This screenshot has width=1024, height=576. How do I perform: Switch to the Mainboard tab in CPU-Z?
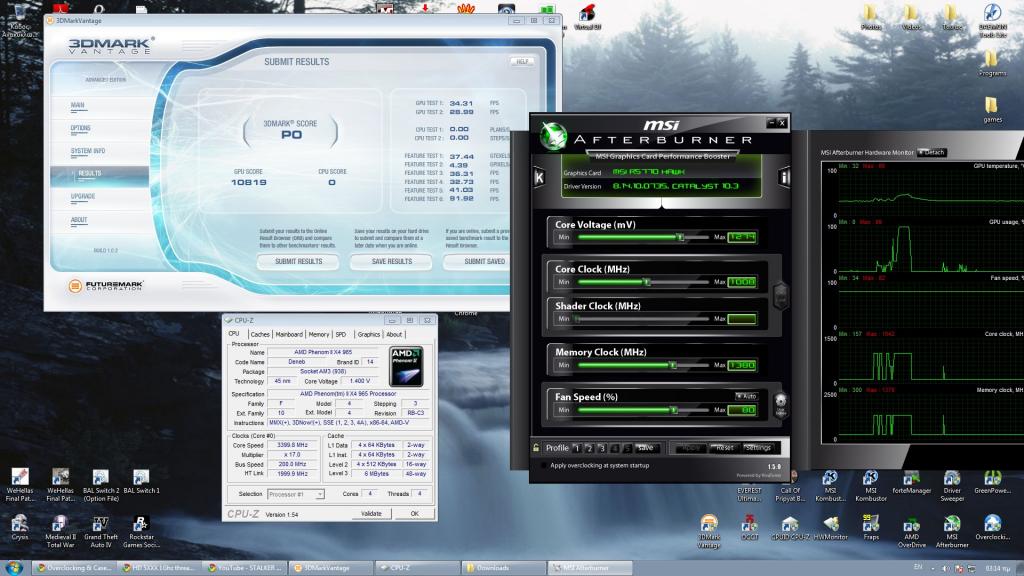(x=289, y=334)
